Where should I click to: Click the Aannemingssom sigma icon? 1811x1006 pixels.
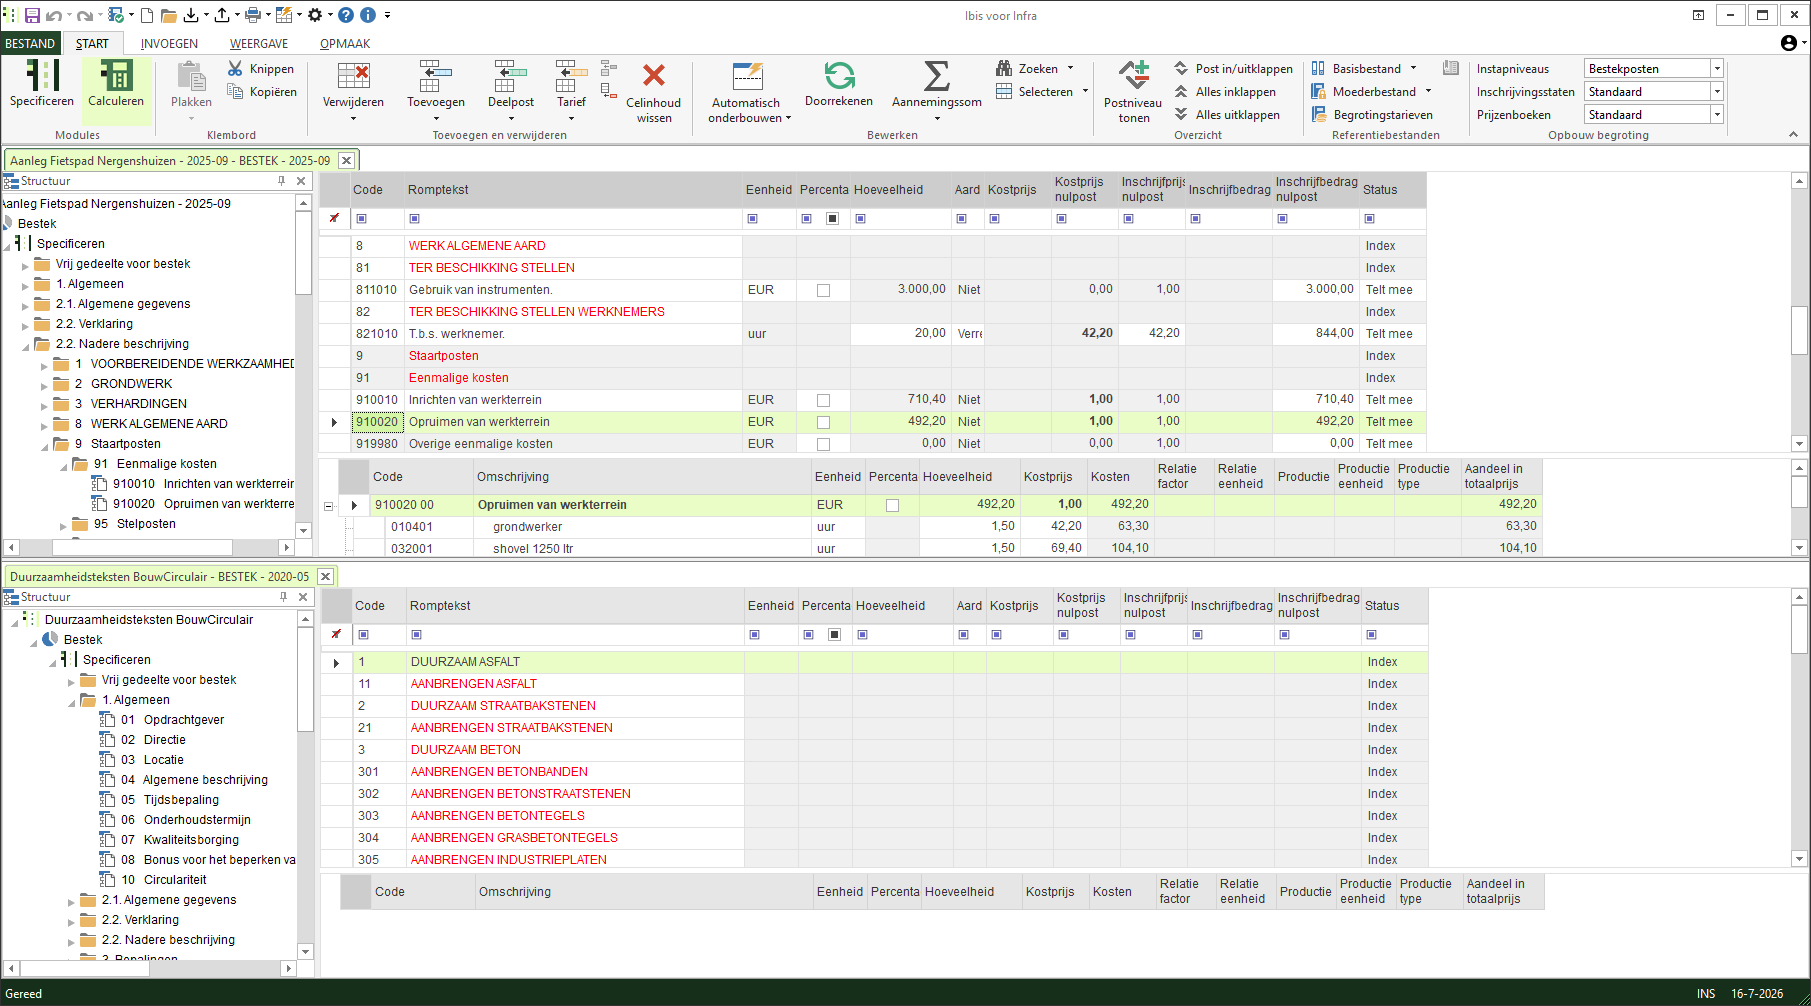tap(937, 76)
